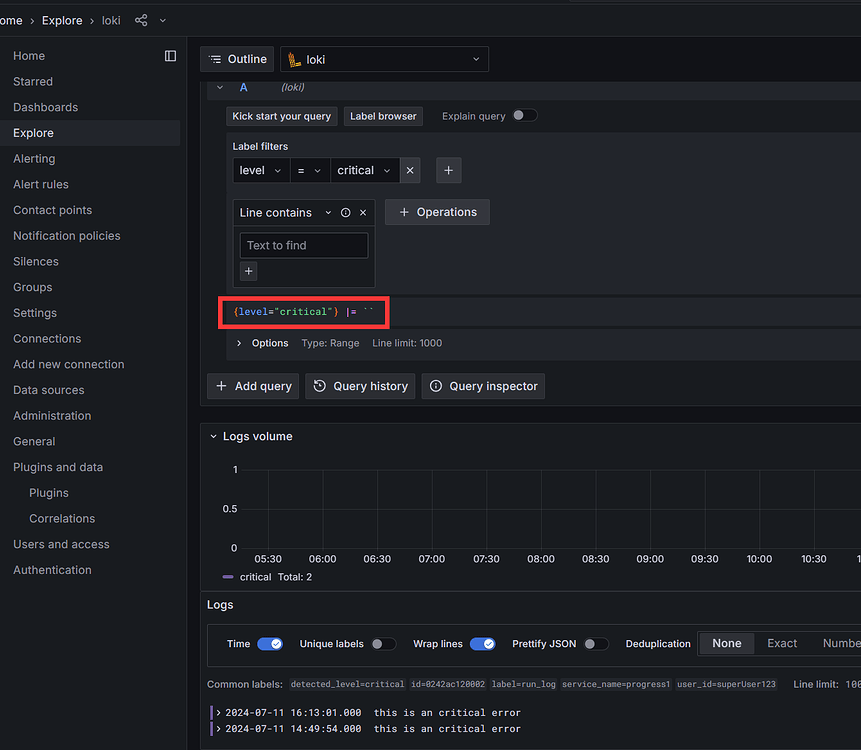Viewport: 861px width, 750px height.
Task: Click the info icon beside Line contains
Action: (x=343, y=212)
